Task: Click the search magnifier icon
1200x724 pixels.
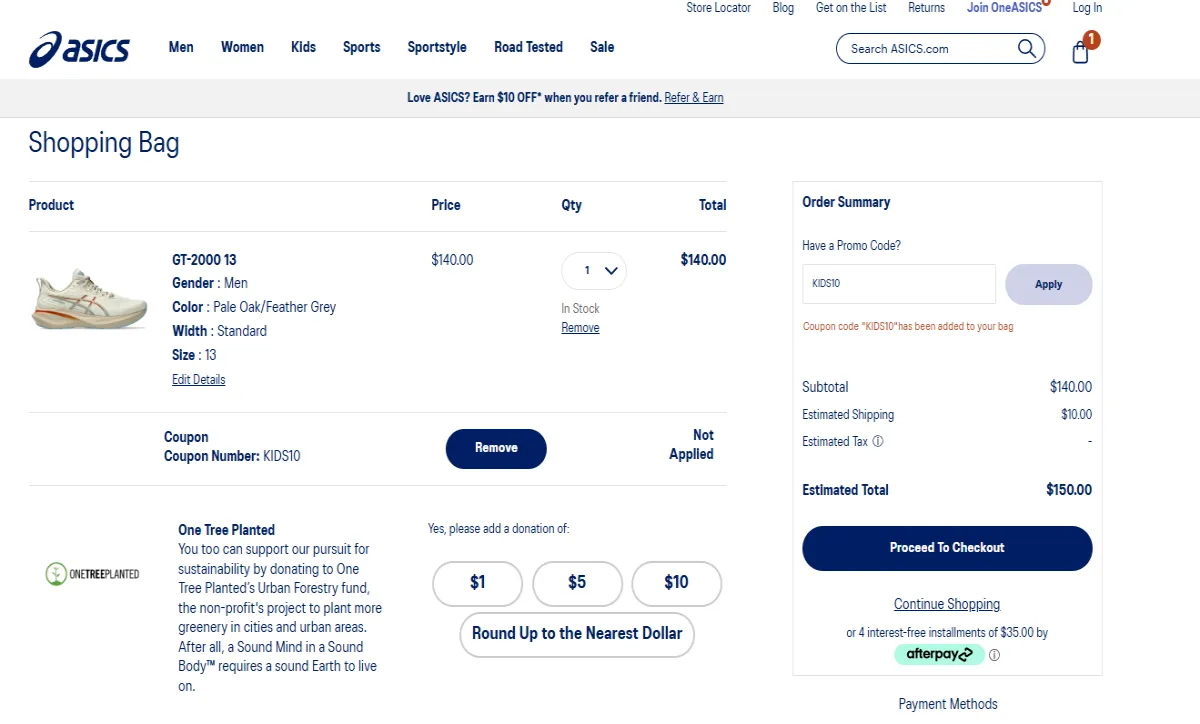Action: click(1026, 48)
